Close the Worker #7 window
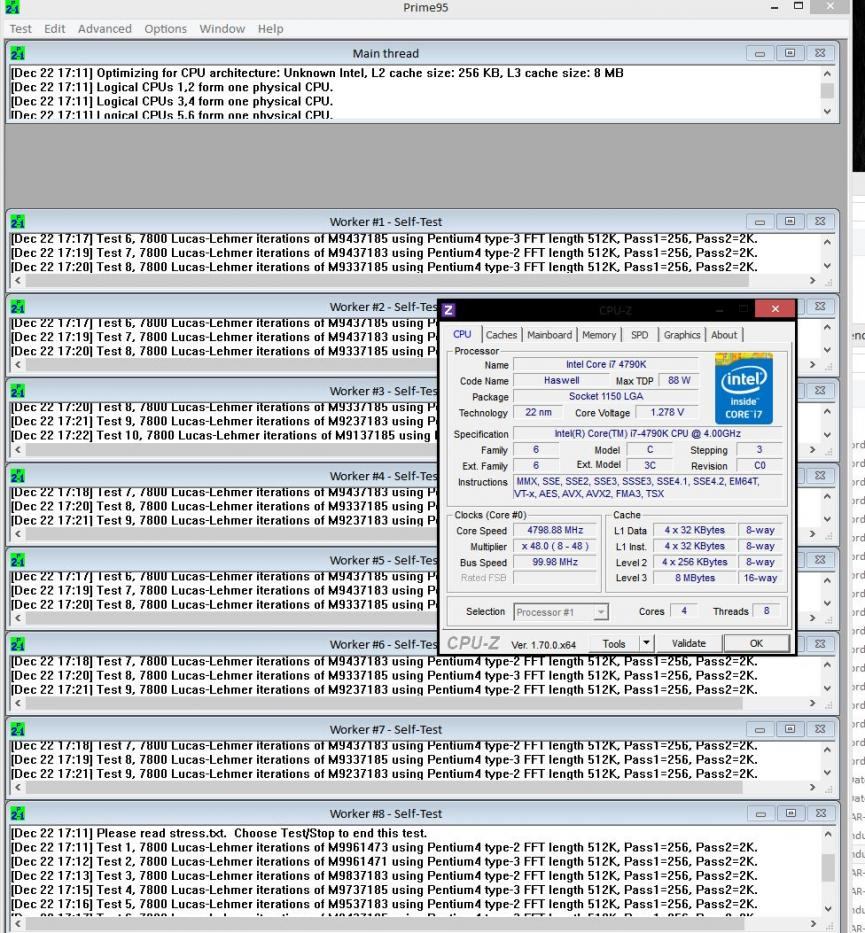The width and height of the screenshot is (865, 933). point(820,729)
